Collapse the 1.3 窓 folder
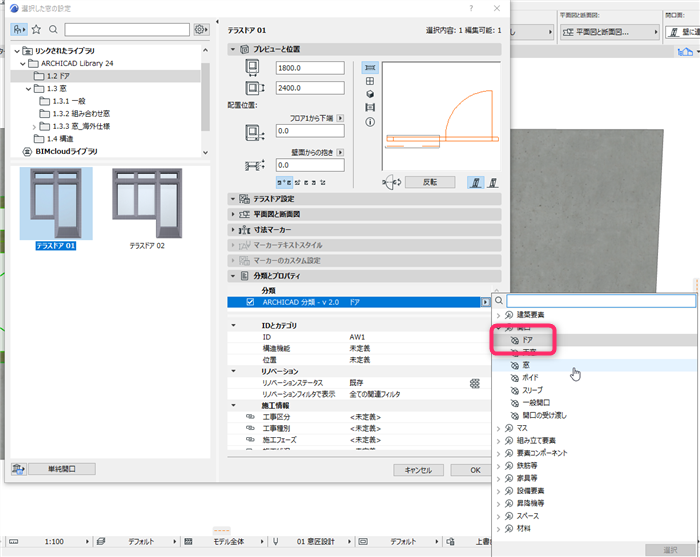The height and width of the screenshot is (557, 700). [x=28, y=88]
